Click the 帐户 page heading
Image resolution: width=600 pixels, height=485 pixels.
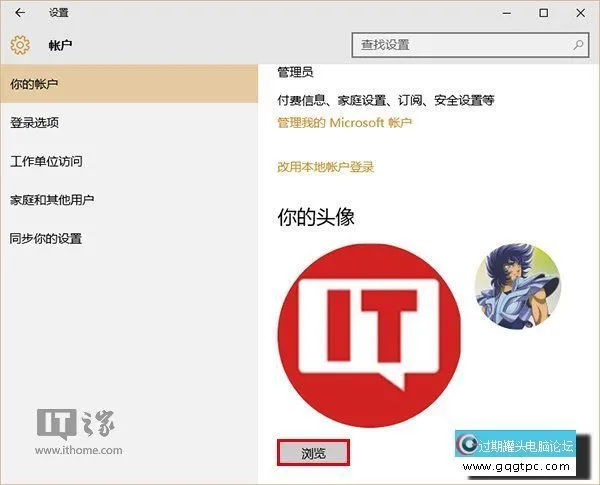[61, 45]
